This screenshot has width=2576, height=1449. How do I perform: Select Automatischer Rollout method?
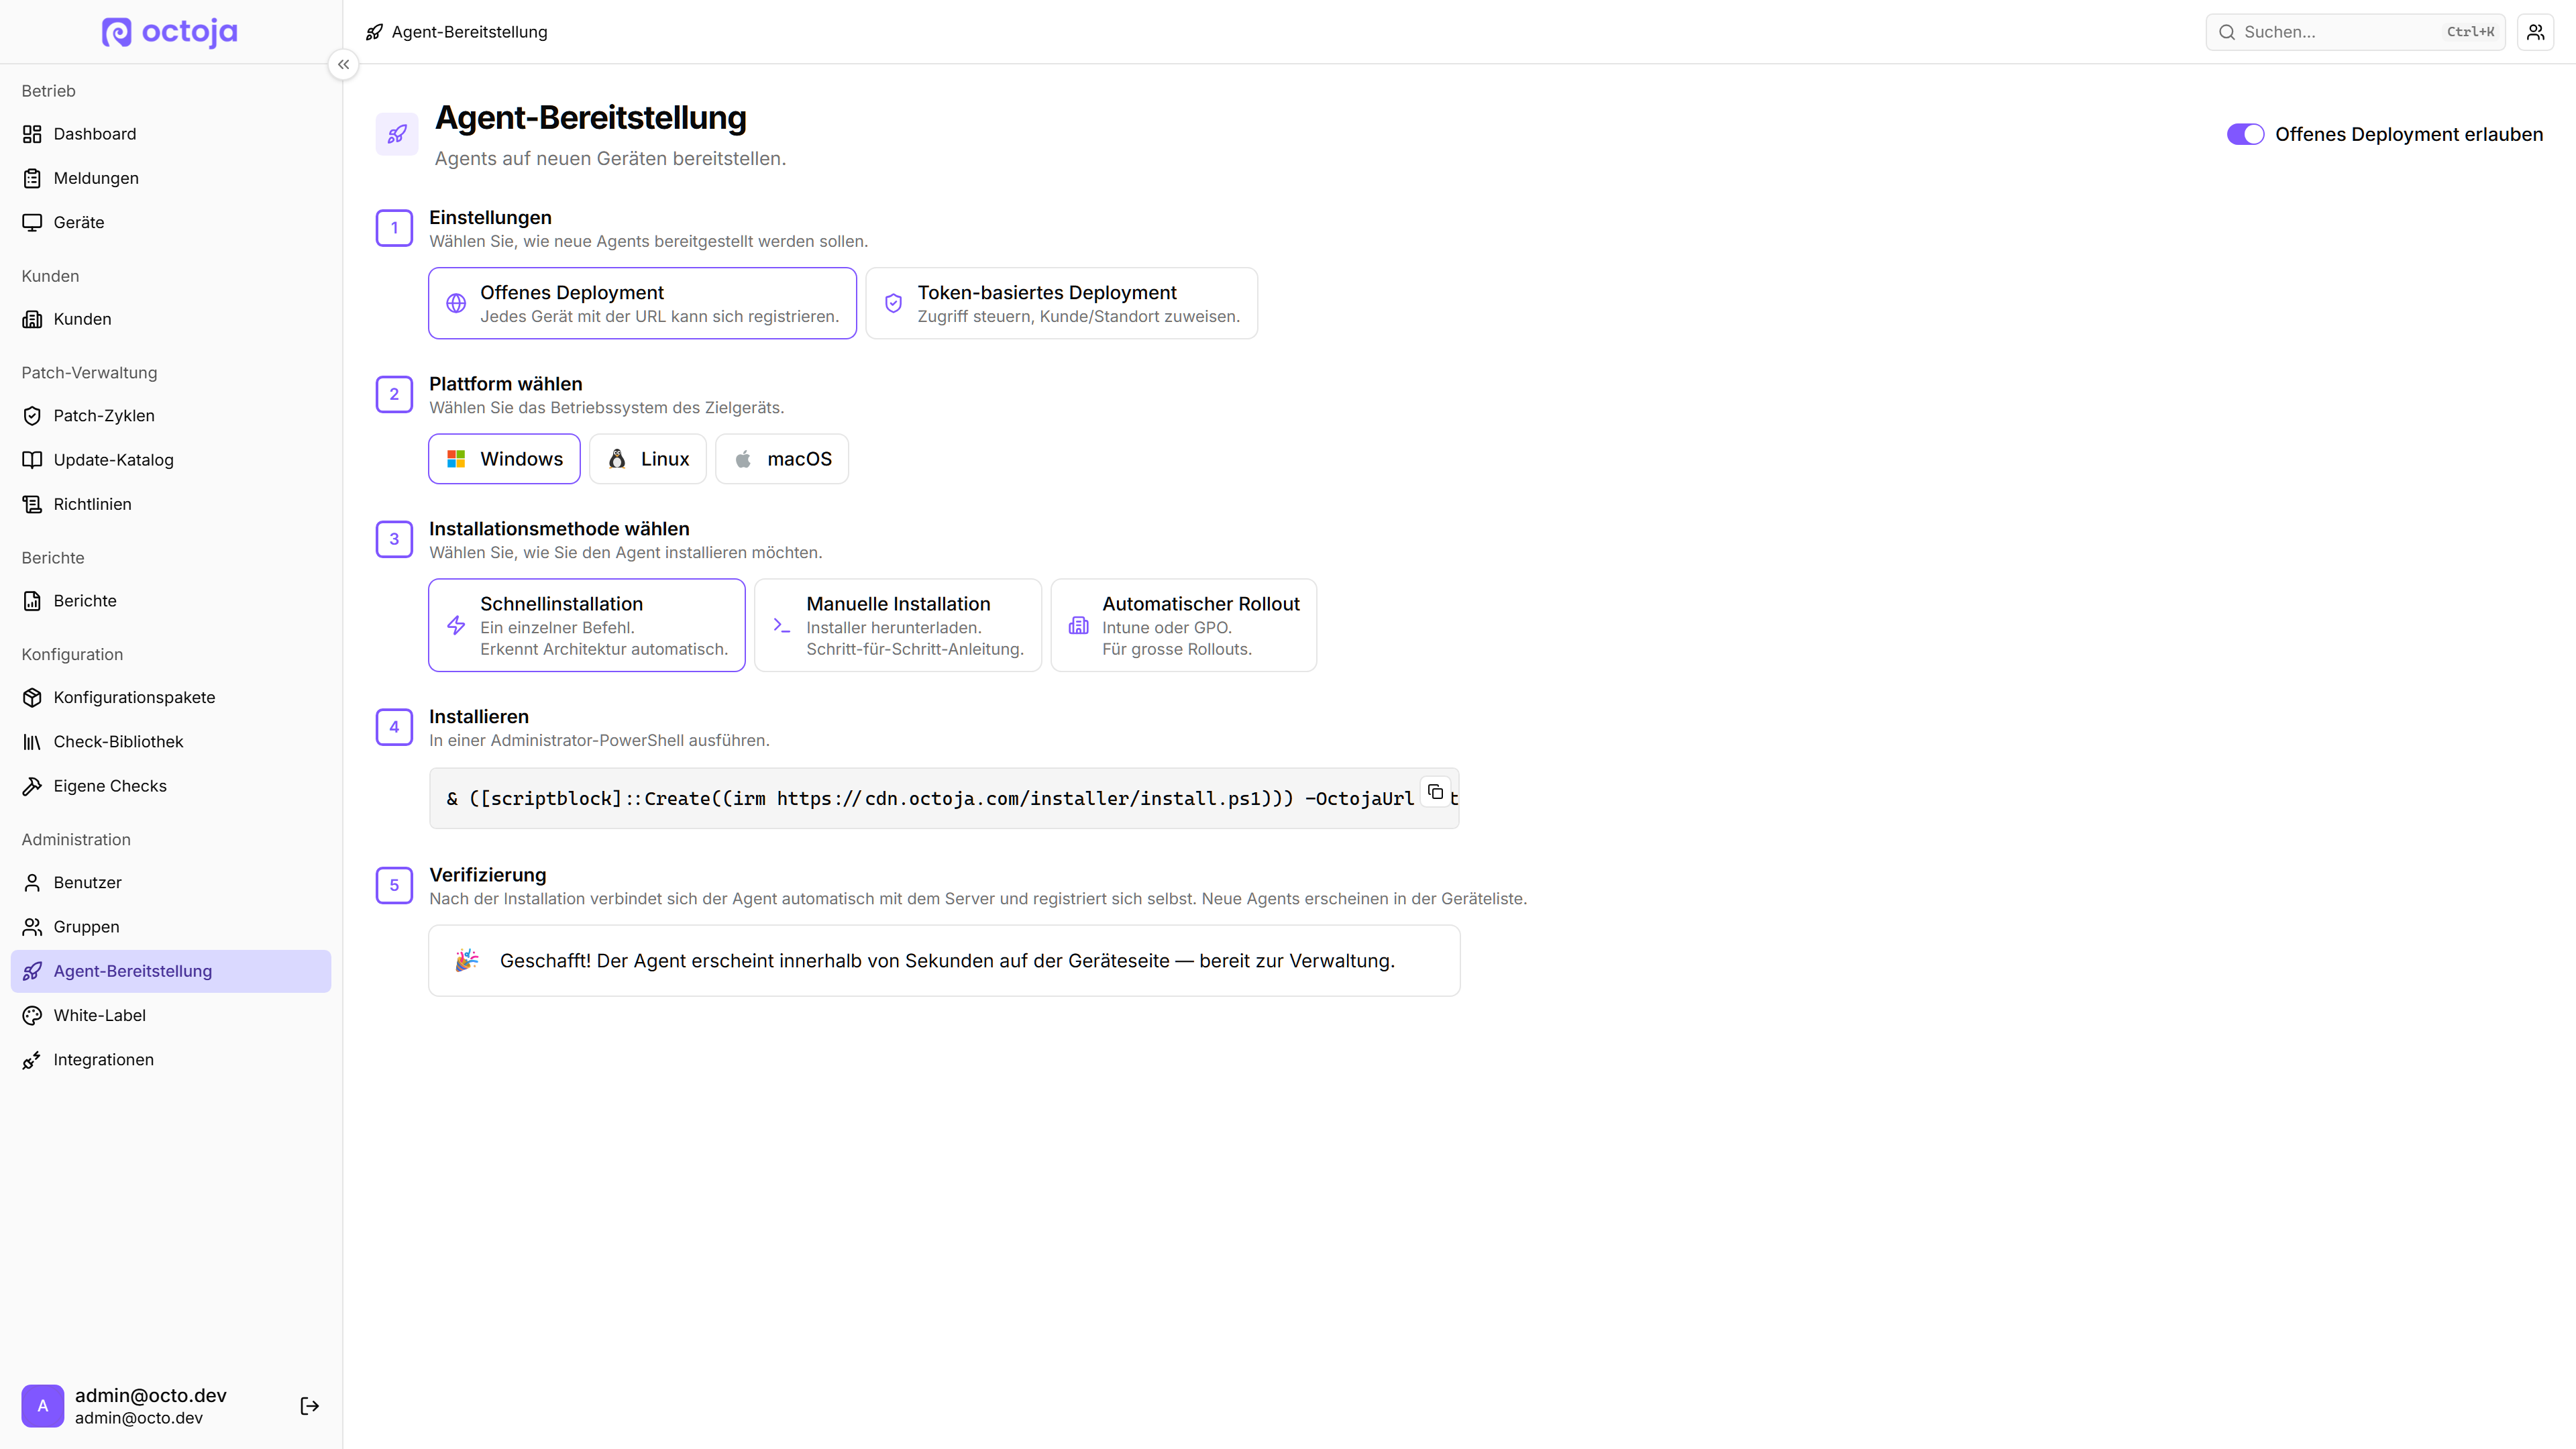[1183, 625]
